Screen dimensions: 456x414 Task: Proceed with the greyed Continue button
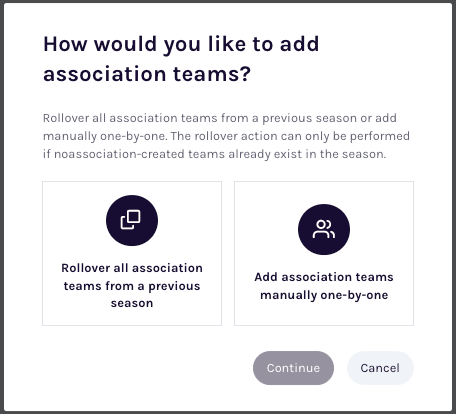293,368
